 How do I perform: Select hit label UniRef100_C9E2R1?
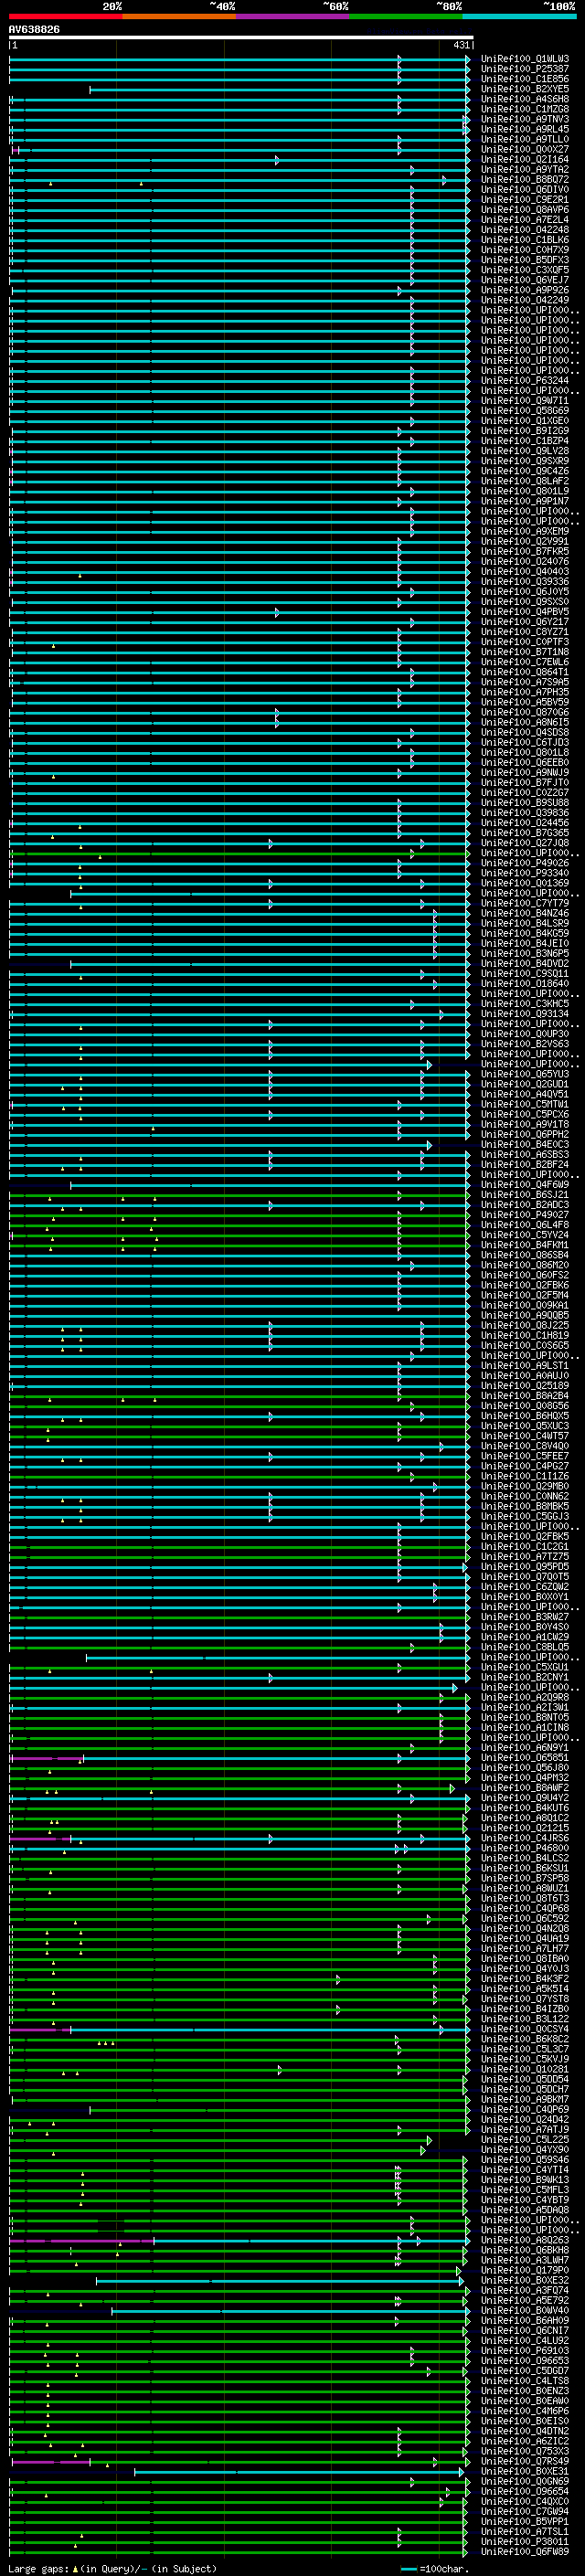525,200
